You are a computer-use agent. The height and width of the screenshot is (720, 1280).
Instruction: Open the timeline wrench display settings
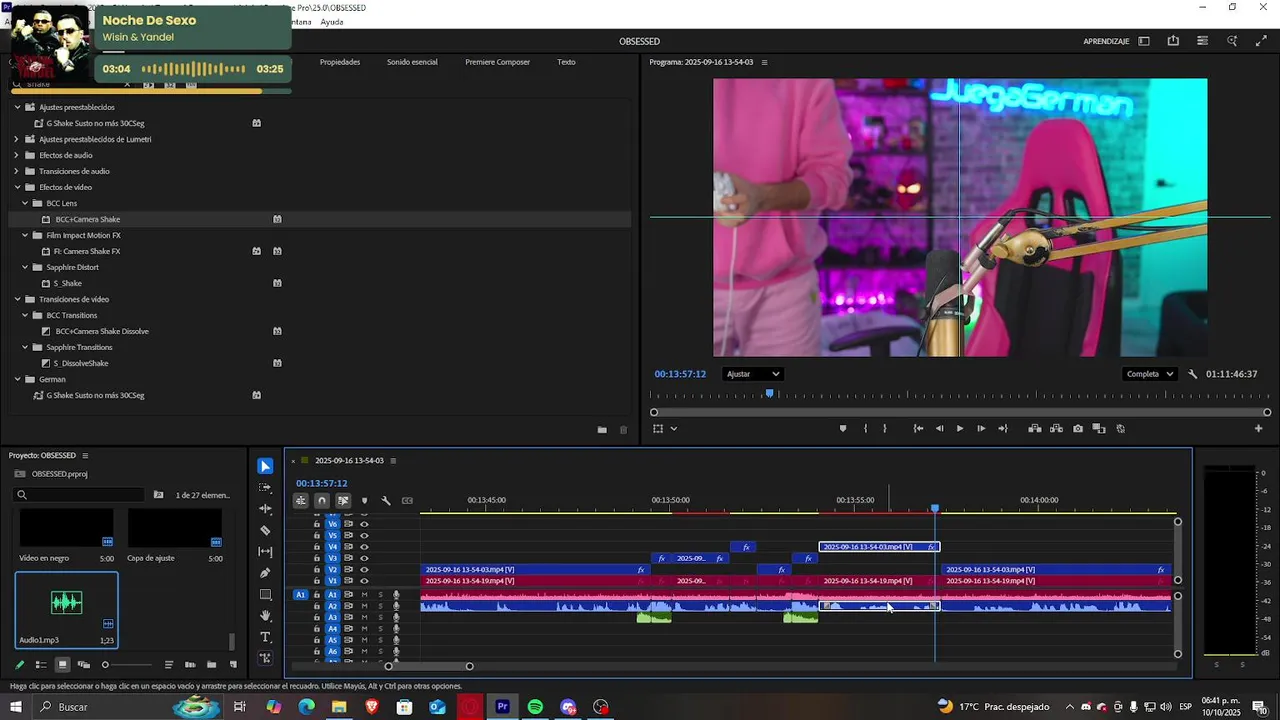(x=386, y=500)
